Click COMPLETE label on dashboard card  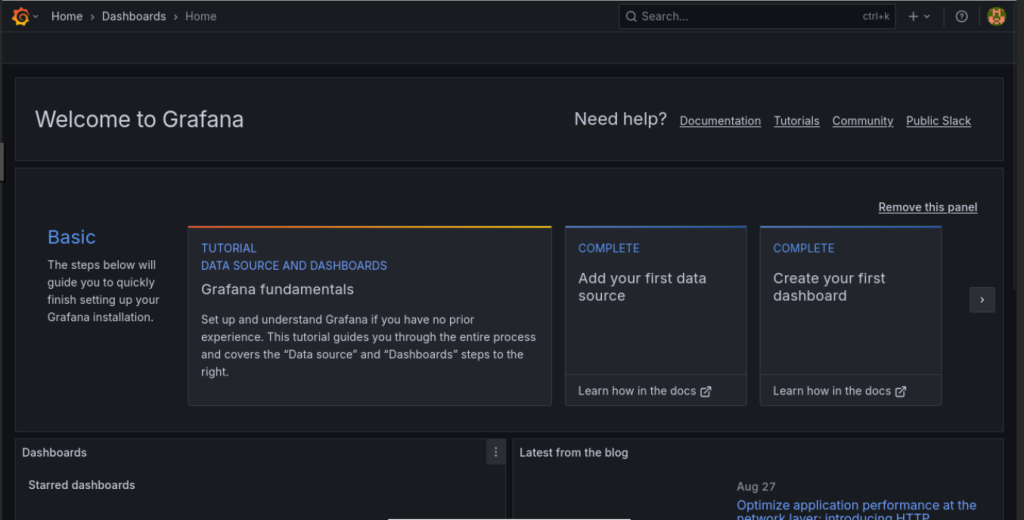coord(803,248)
